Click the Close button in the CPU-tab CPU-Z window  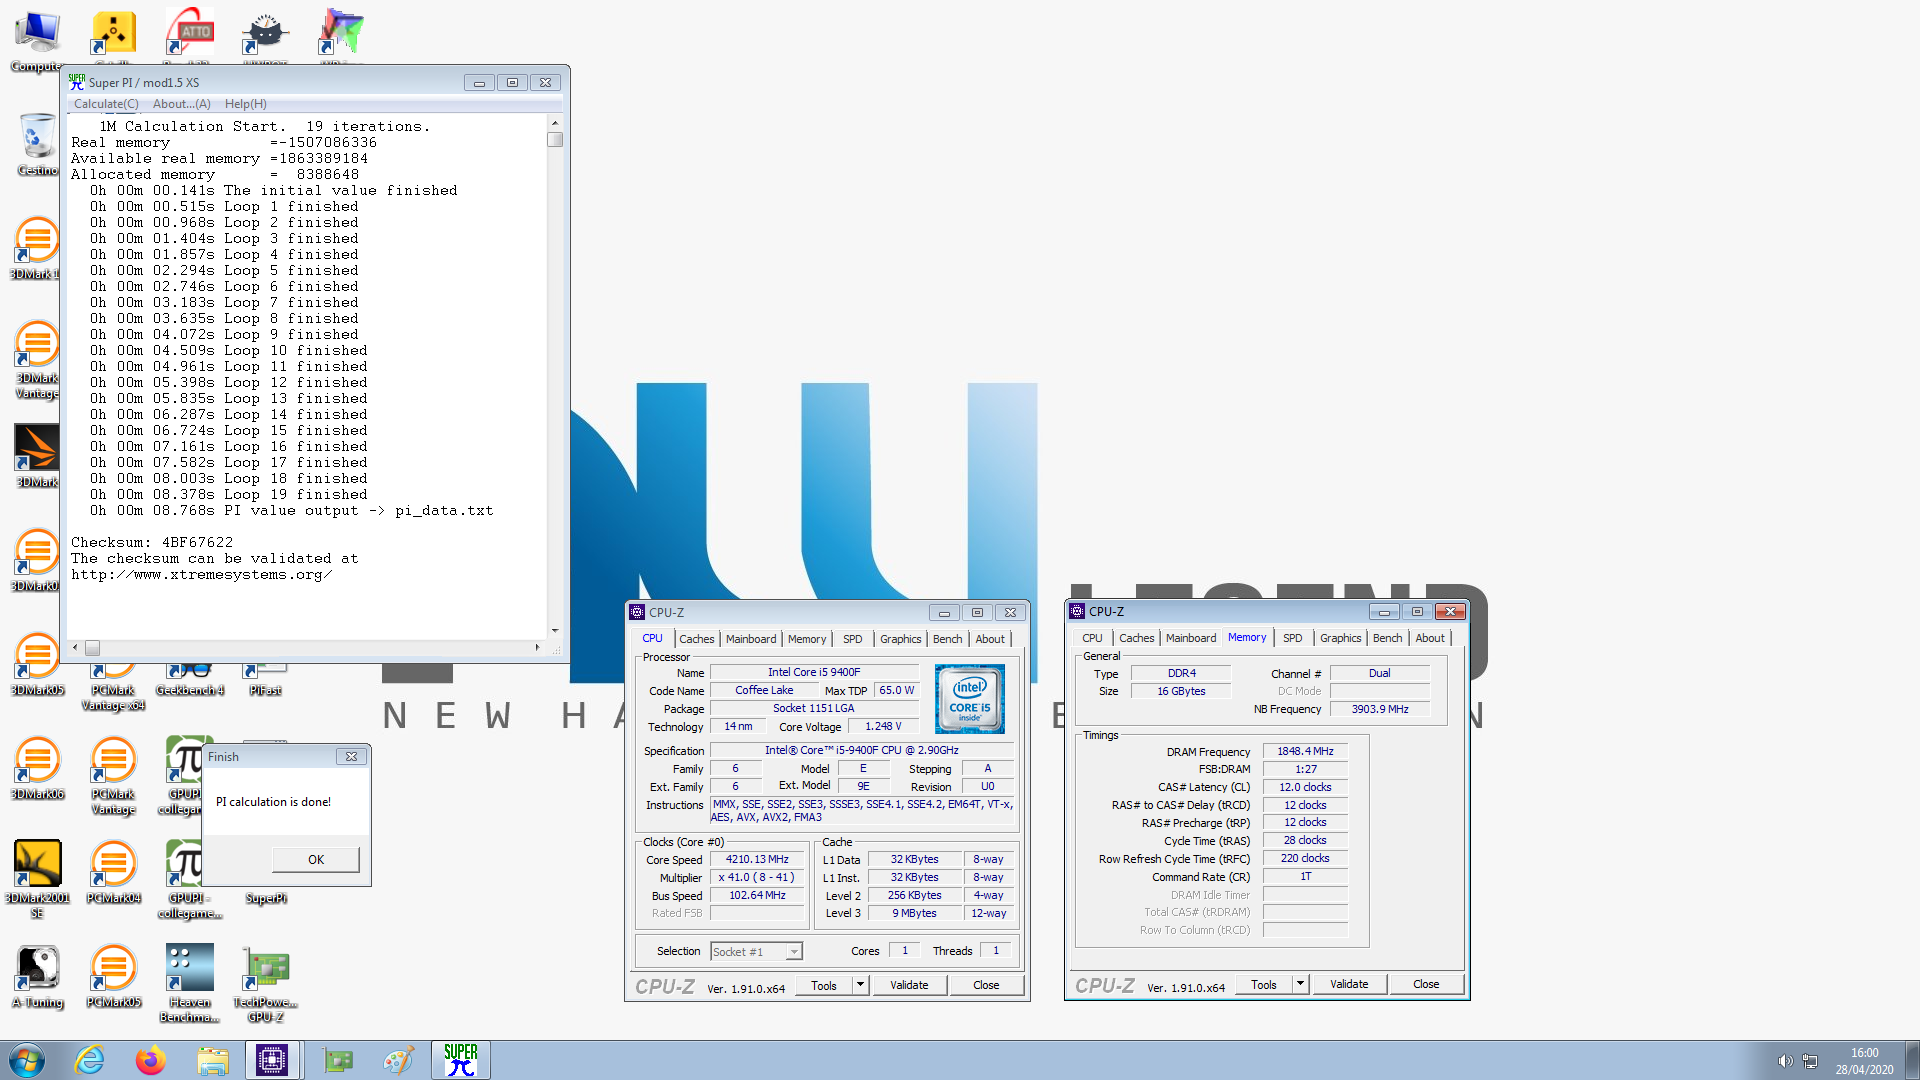(986, 985)
